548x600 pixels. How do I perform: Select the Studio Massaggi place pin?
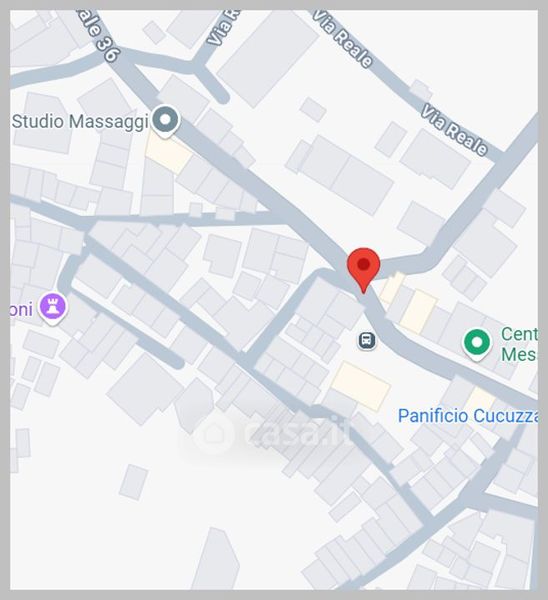tap(165, 121)
